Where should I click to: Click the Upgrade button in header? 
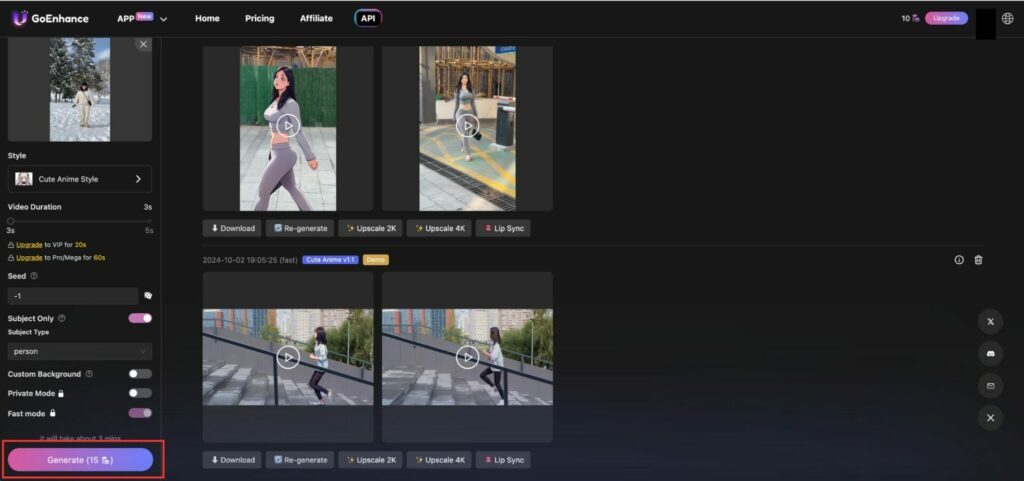click(946, 18)
